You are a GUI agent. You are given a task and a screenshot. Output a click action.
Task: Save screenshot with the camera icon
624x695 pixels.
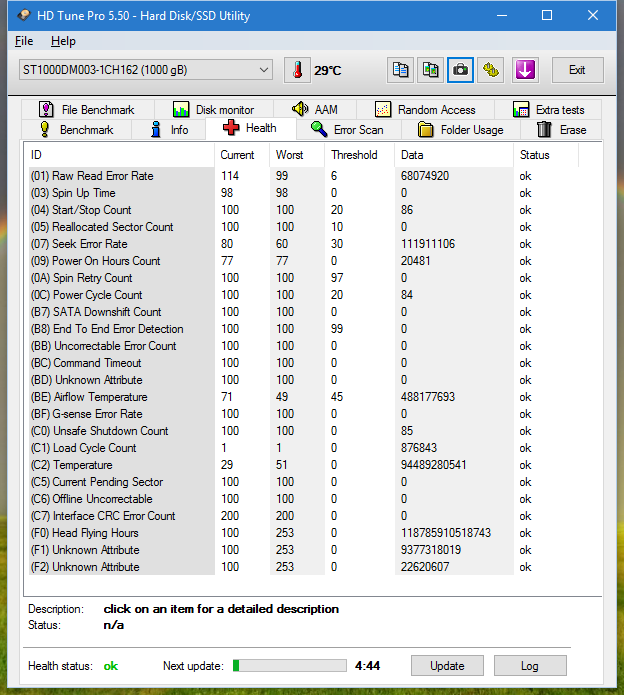pos(460,70)
